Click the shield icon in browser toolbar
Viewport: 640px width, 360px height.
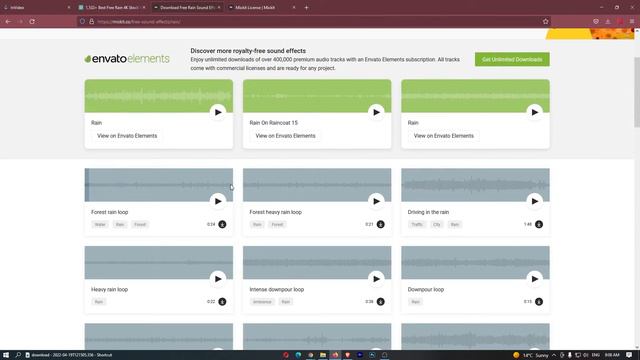pyautogui.click(x=596, y=21)
